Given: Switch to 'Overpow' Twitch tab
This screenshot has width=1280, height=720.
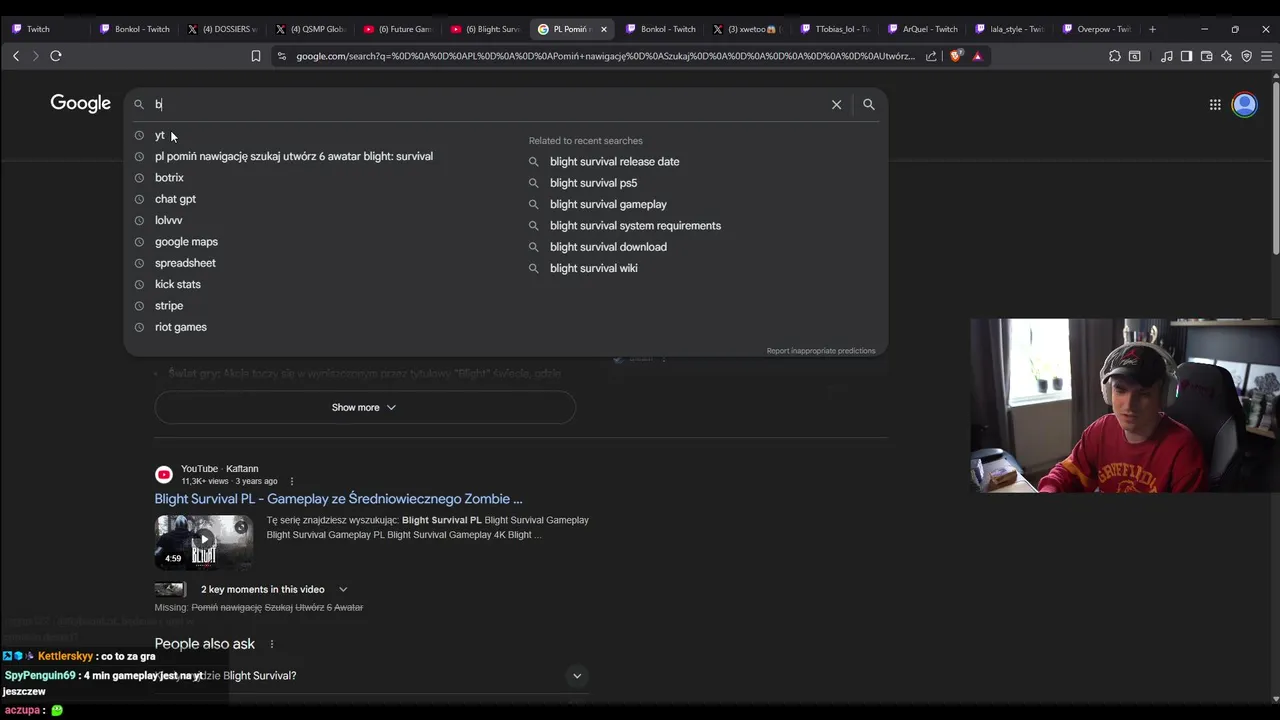Looking at the screenshot, I should tap(1097, 29).
